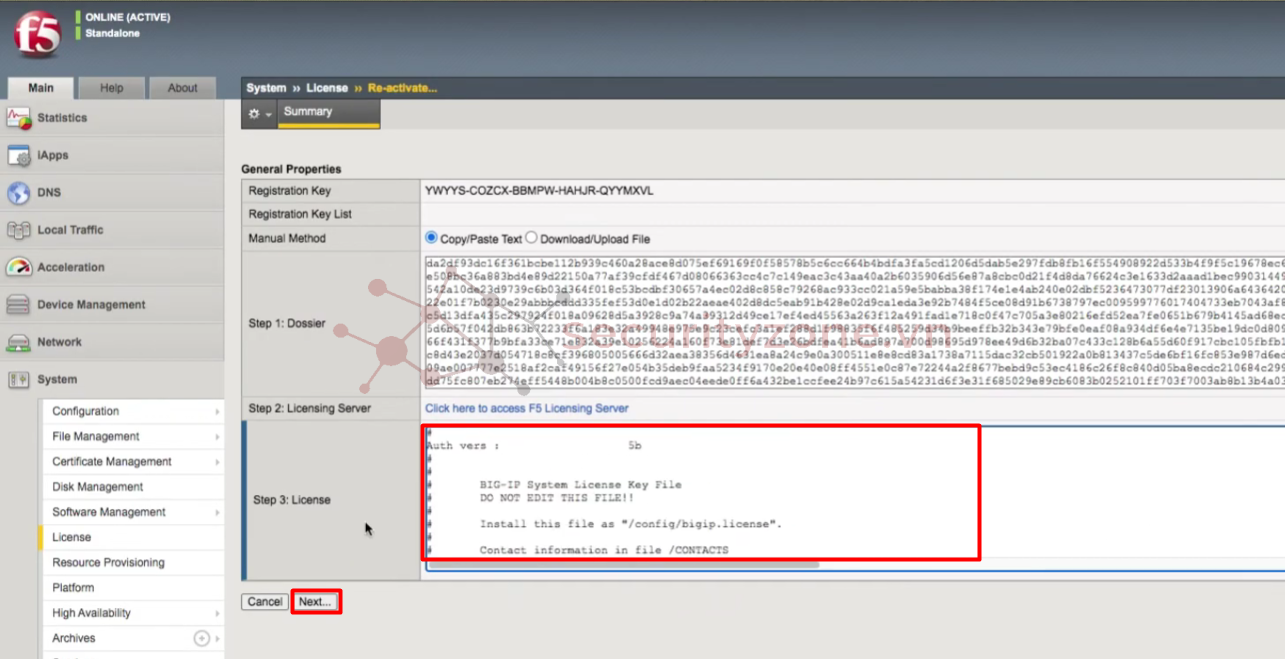
Task: Open the Disk Management menu item
Action: 132,487
